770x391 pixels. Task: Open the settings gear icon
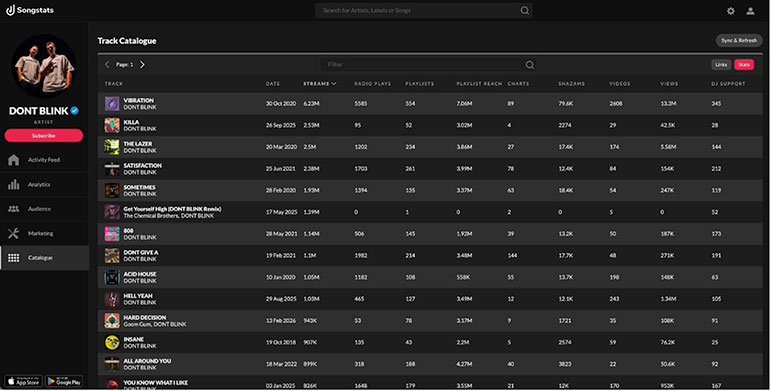pos(731,11)
